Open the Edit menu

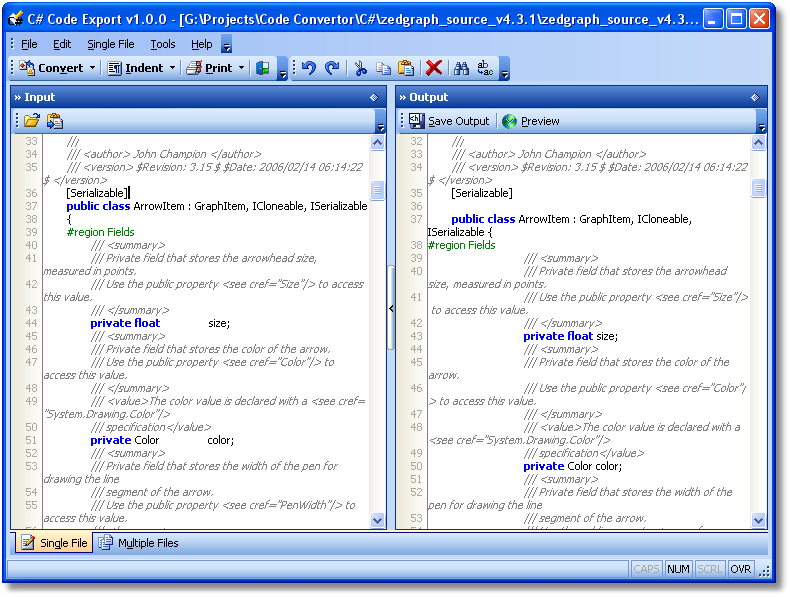click(62, 44)
